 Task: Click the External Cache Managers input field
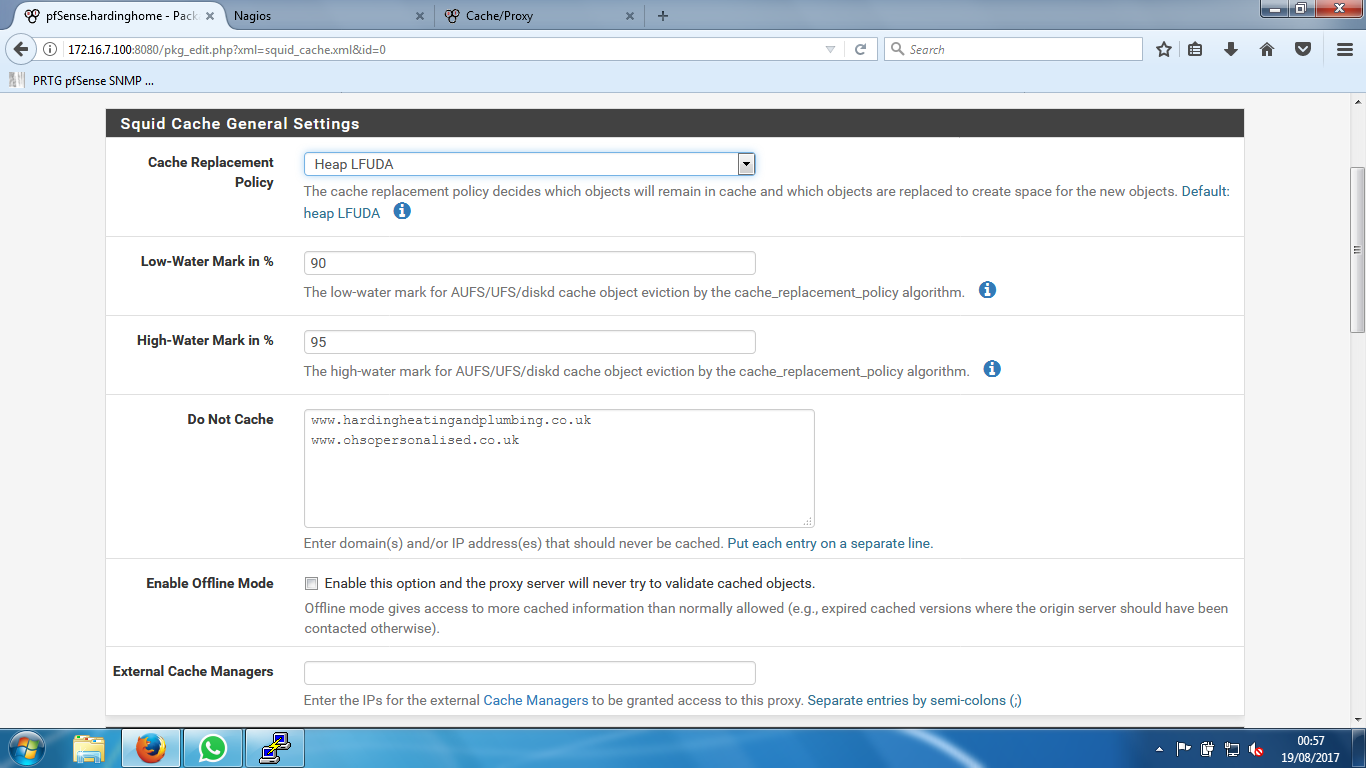pos(530,673)
